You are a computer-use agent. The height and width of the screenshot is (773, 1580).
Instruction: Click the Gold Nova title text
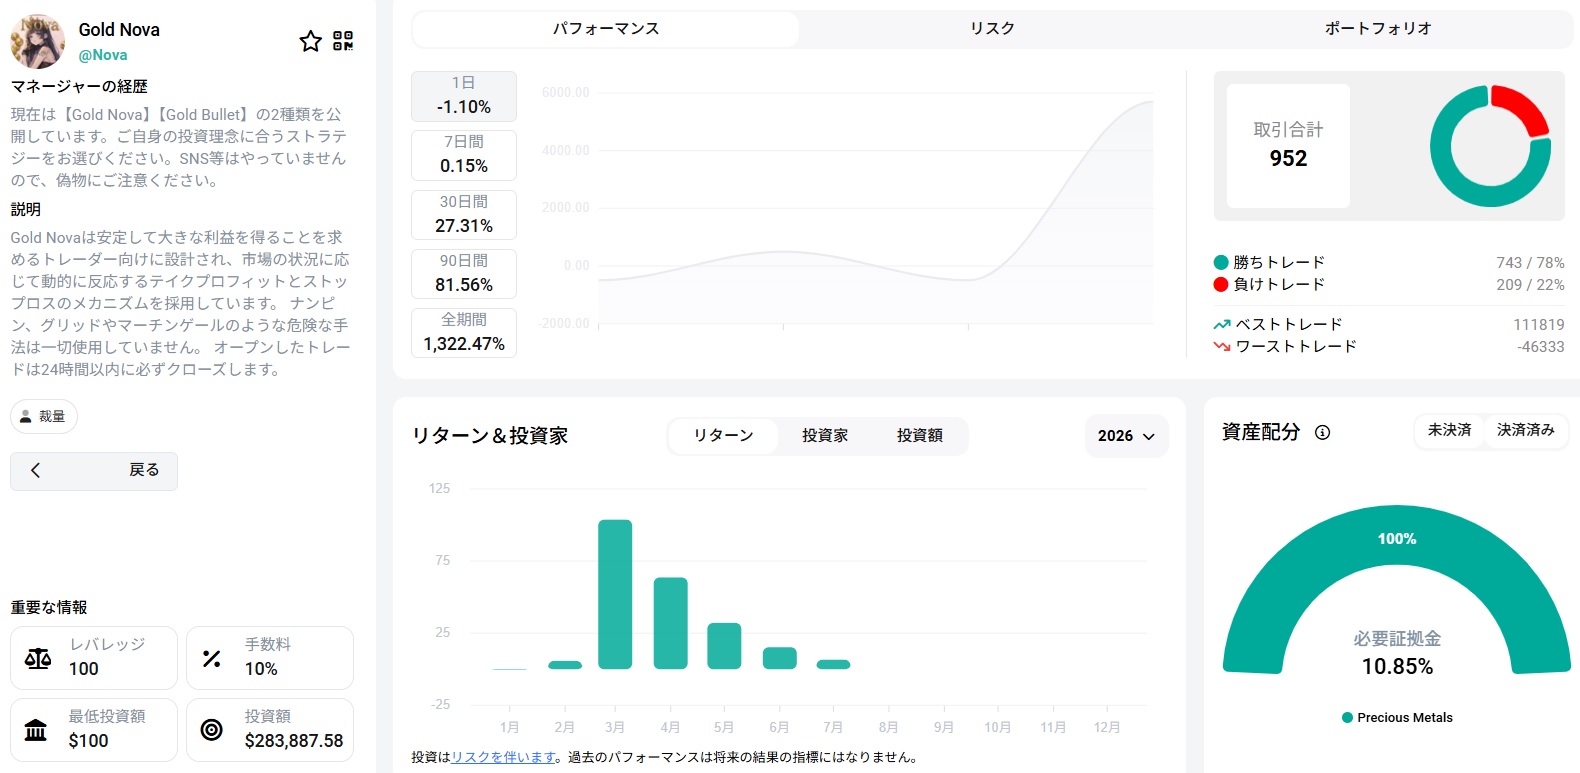tap(119, 30)
